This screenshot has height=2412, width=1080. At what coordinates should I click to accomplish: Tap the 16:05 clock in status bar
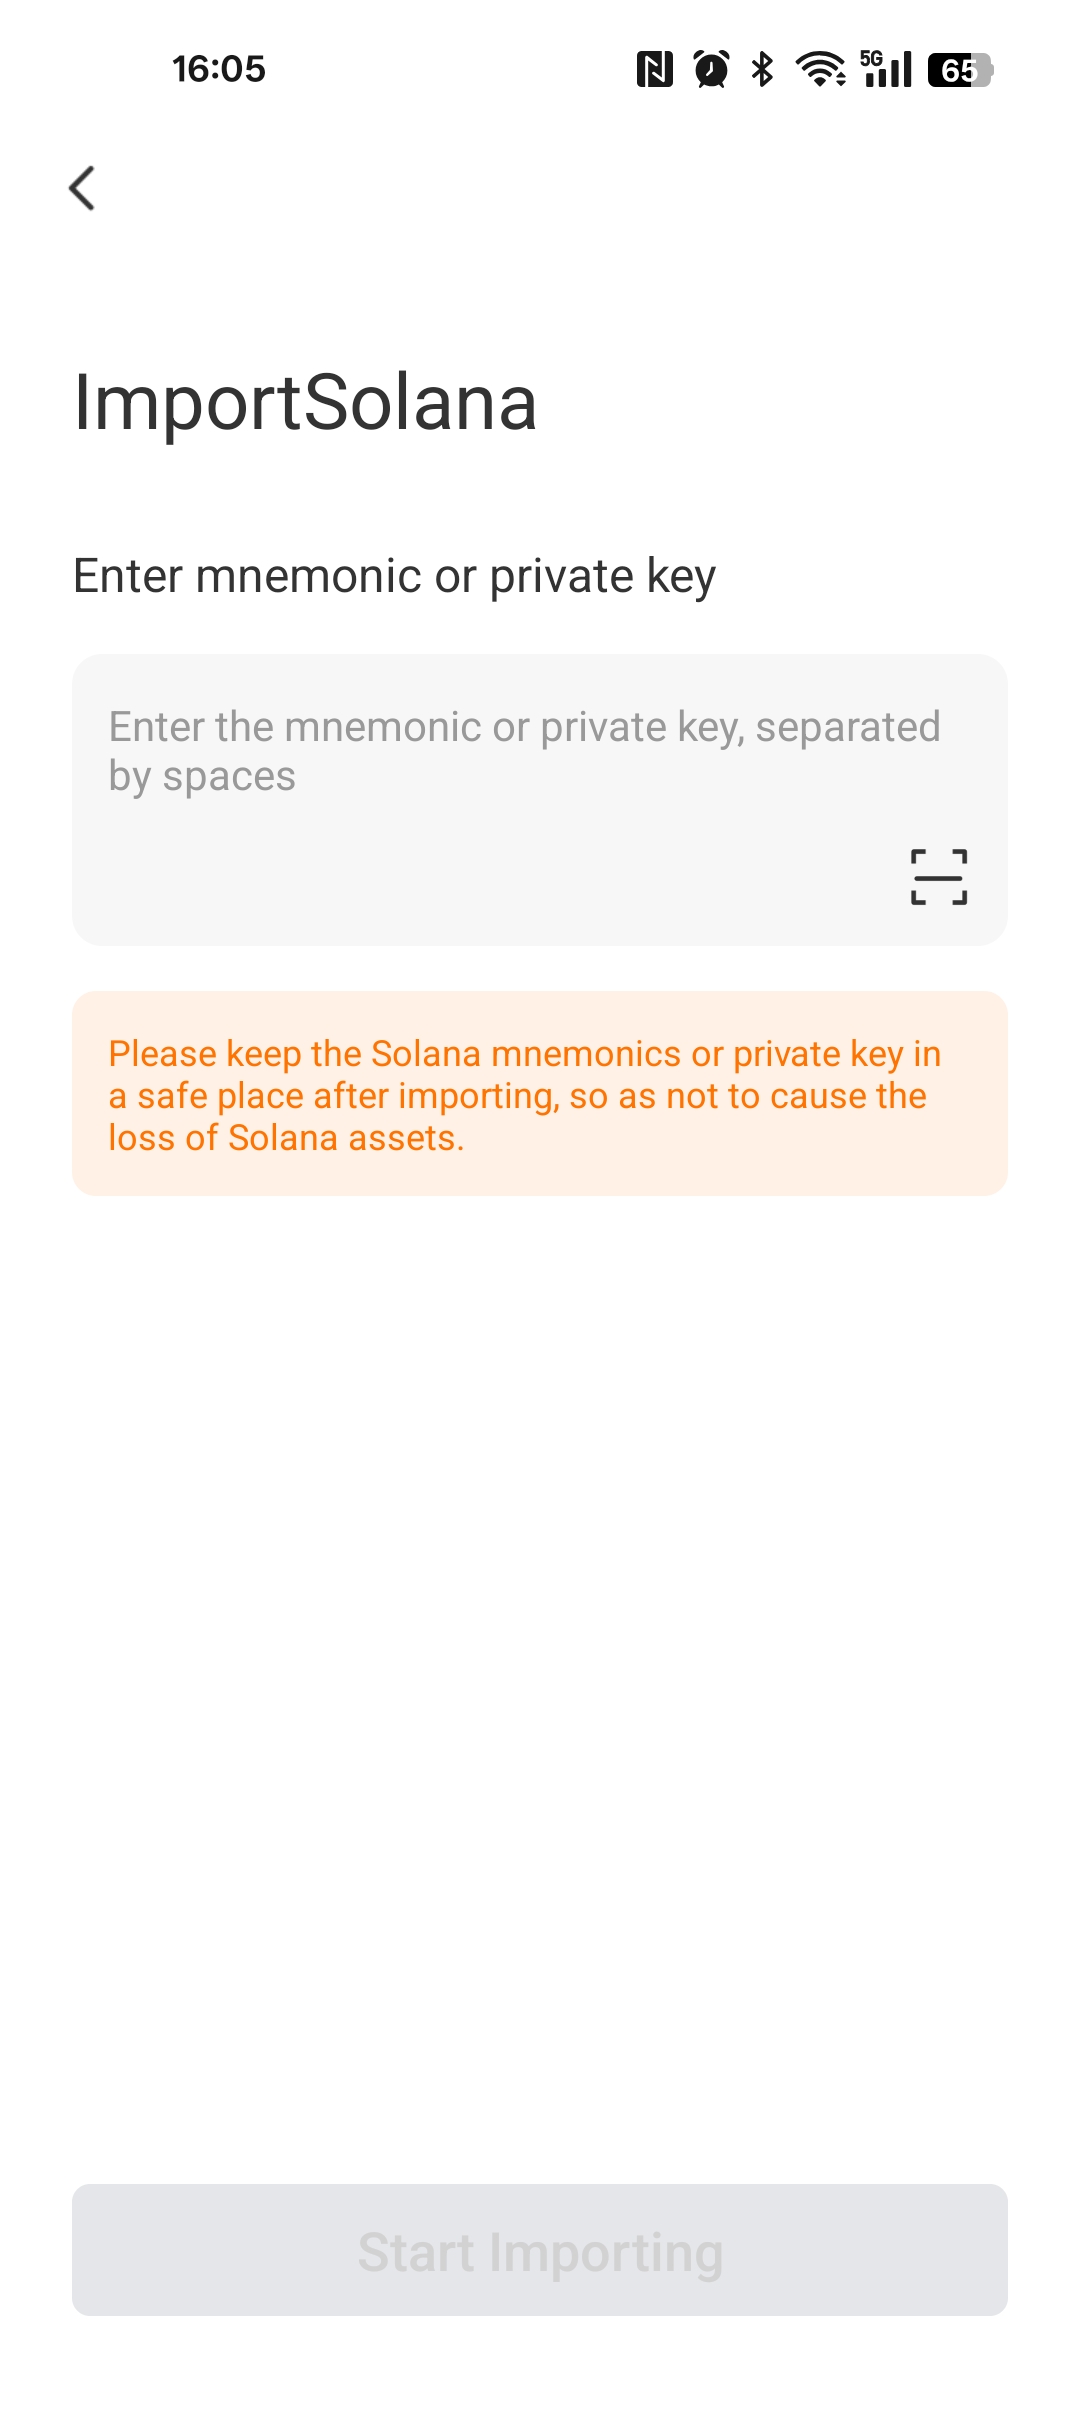click(218, 69)
